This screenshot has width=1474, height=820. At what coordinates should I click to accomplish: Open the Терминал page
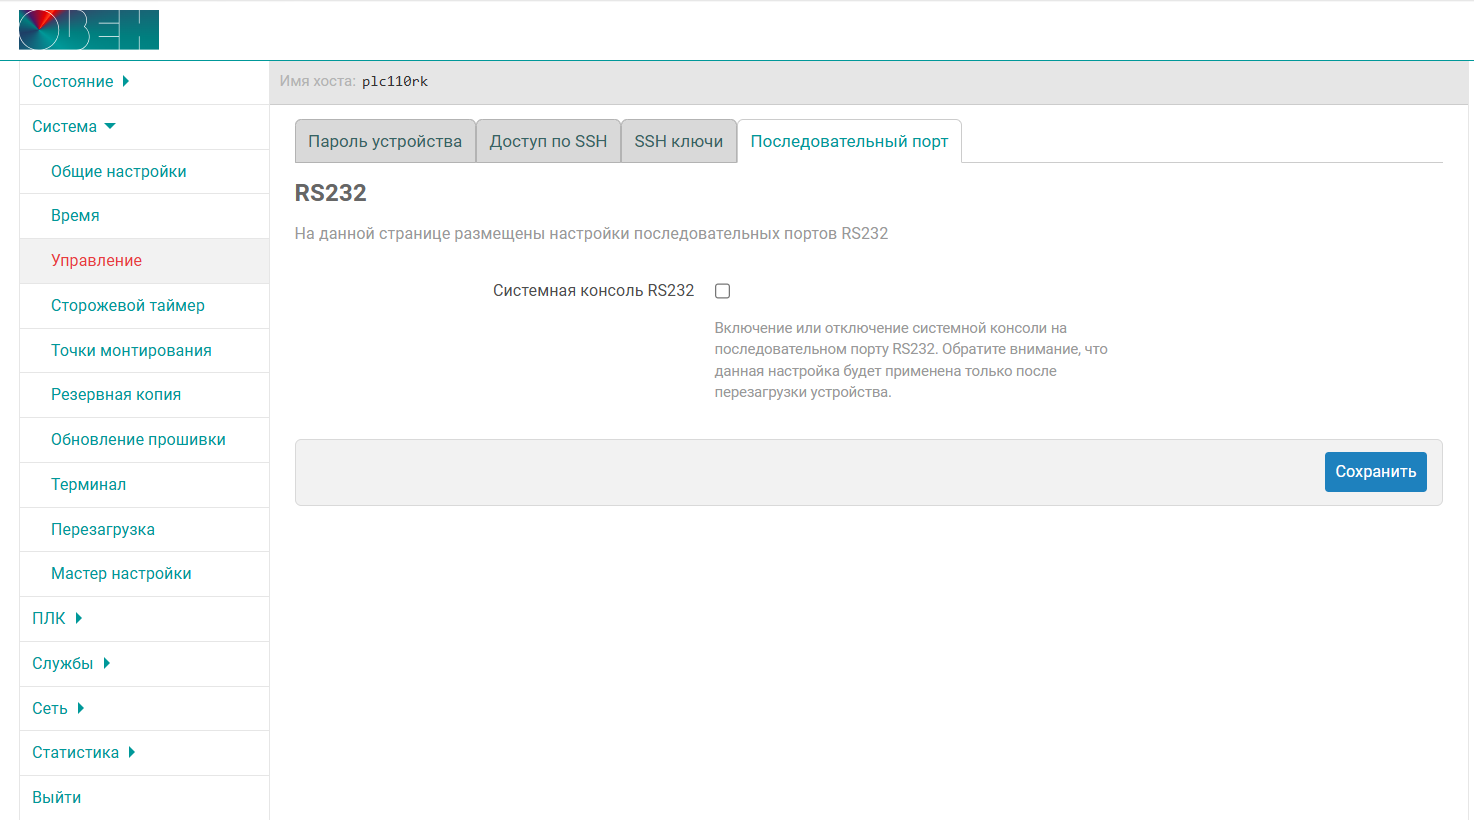[x=144, y=485]
